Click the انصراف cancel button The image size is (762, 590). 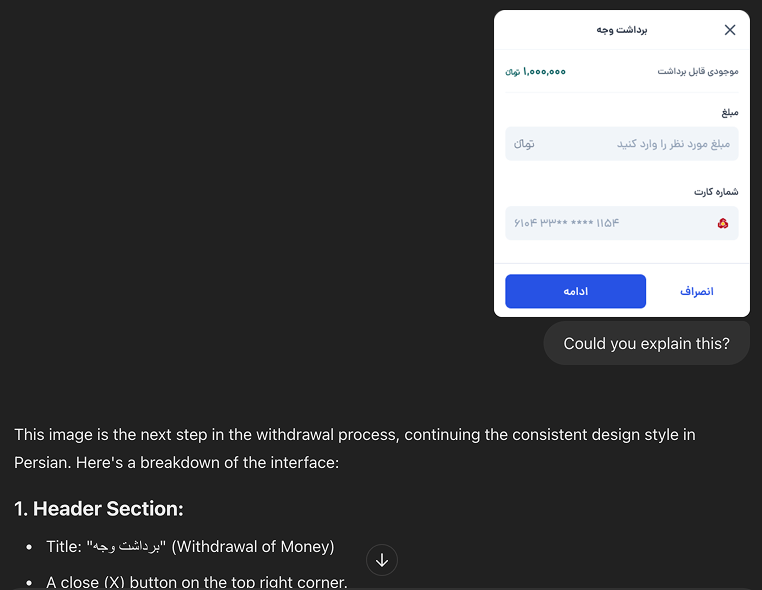pos(697,291)
